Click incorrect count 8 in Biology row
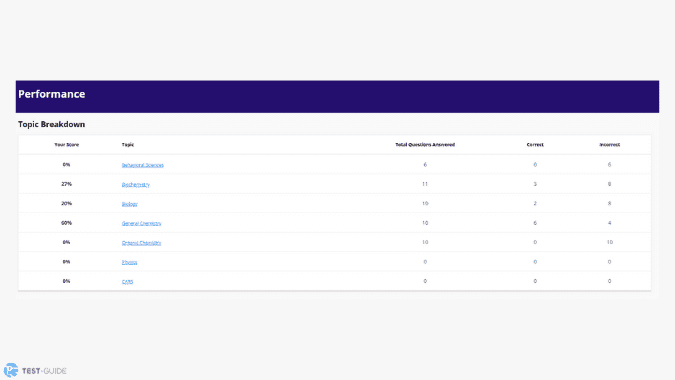 click(x=610, y=203)
